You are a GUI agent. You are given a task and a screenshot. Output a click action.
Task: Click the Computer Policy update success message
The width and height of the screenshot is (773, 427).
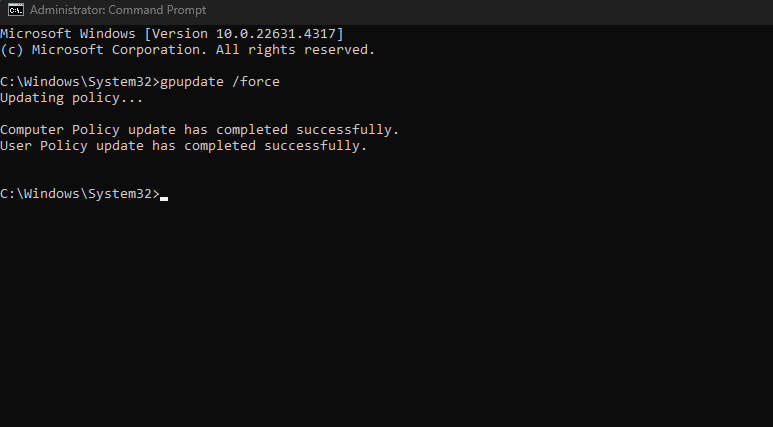199,130
